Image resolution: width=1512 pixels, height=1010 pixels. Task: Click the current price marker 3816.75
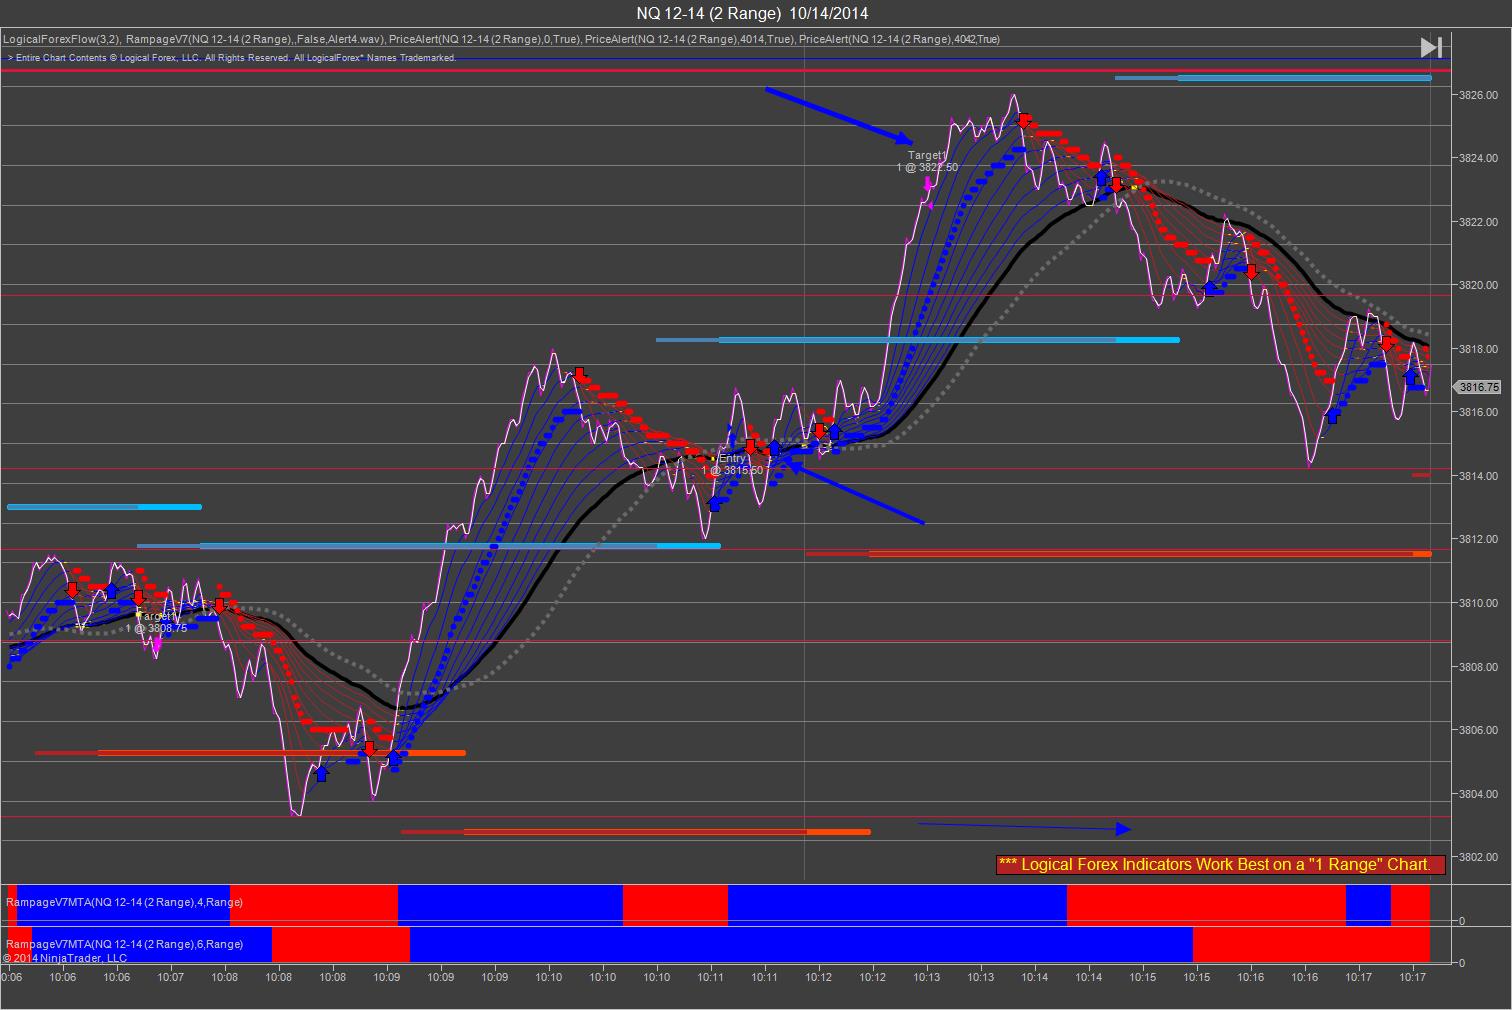point(1478,387)
